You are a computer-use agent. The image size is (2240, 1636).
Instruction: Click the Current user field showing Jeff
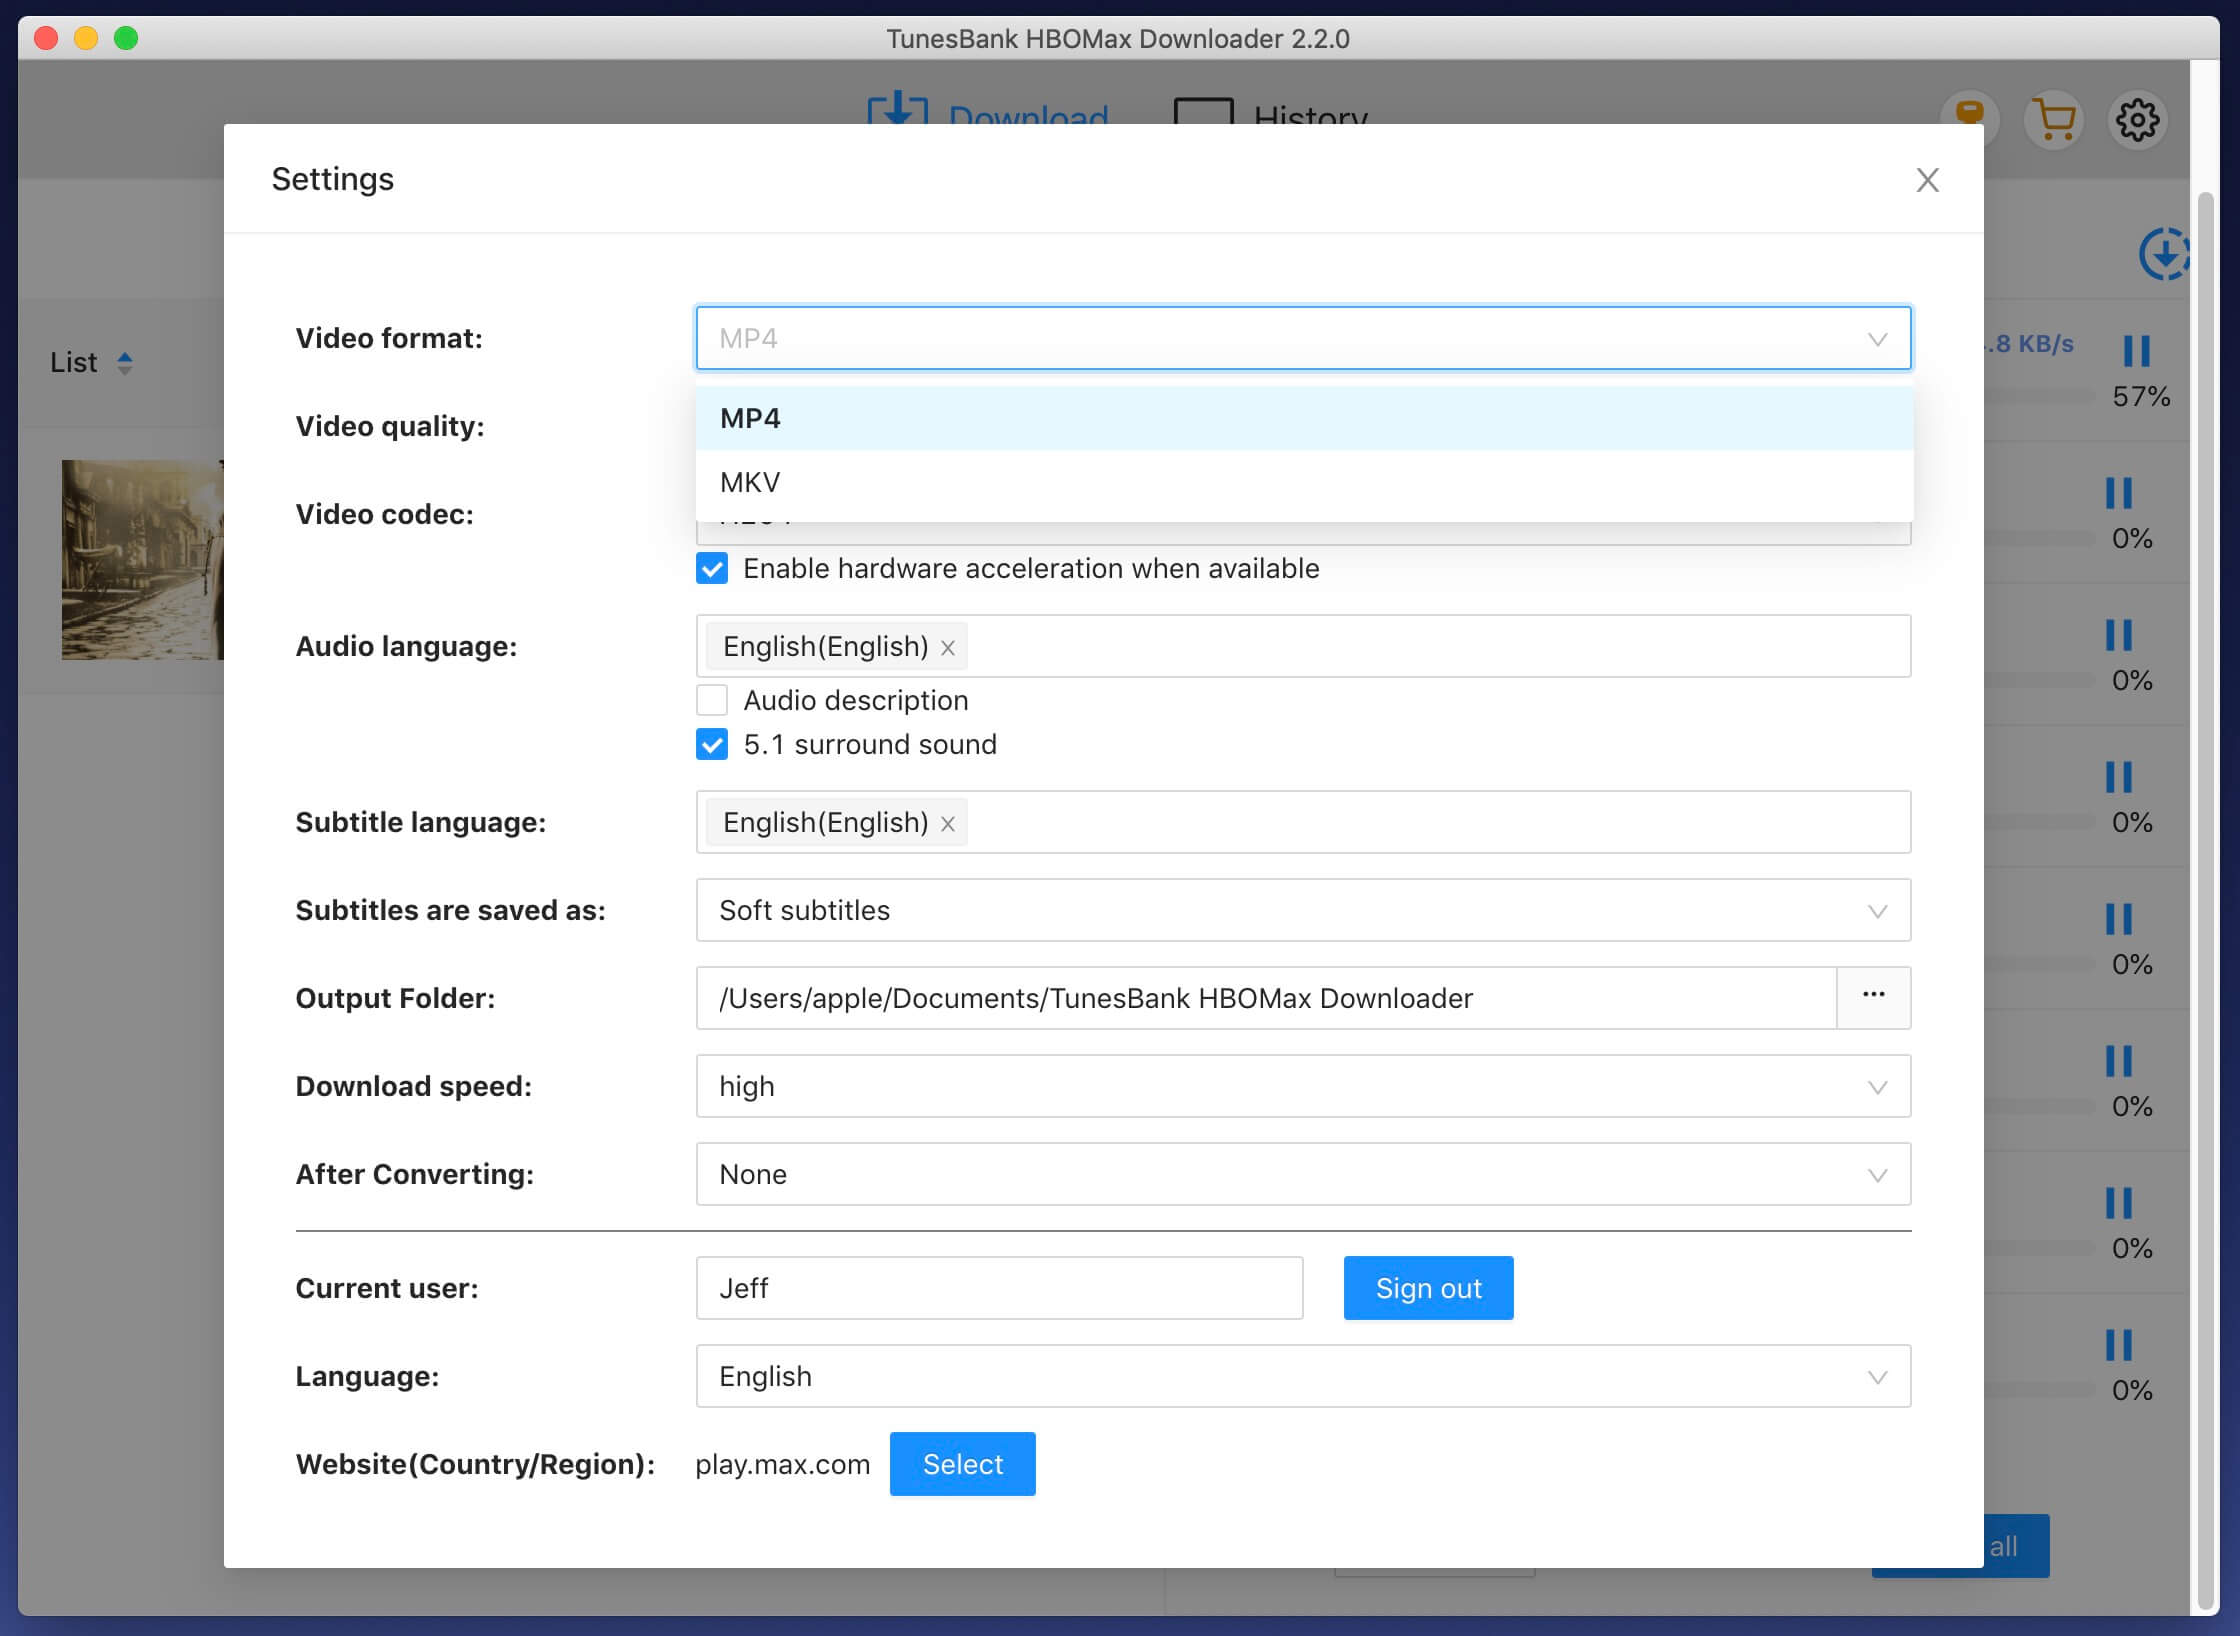click(x=999, y=1288)
